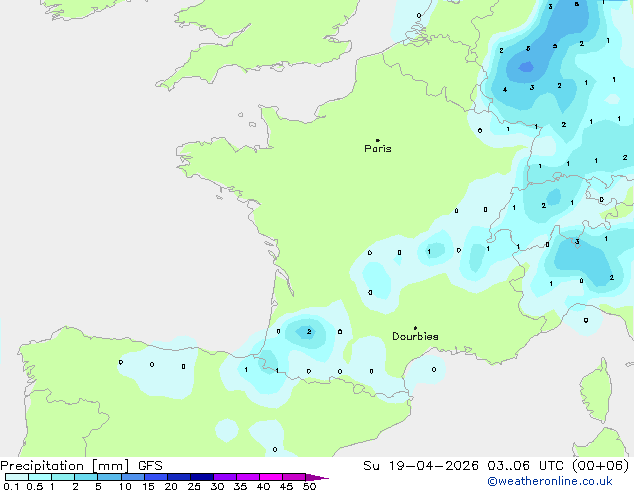Click the '(00+06)' forecast step text
Screen dimensions: 634x490
click(x=601, y=465)
